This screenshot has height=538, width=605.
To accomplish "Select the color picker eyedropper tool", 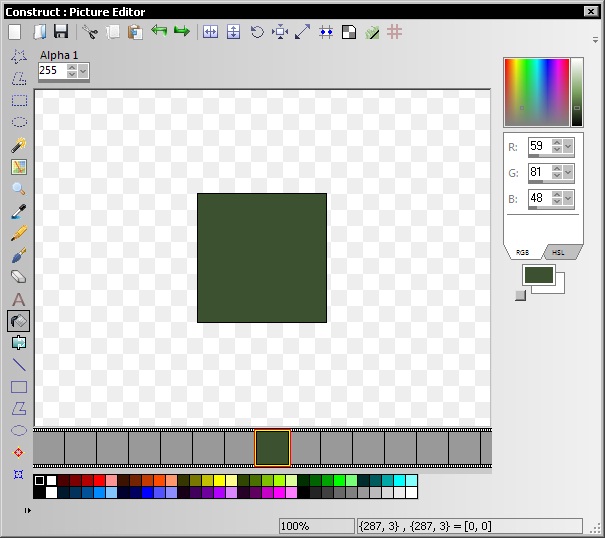I will click(19, 211).
